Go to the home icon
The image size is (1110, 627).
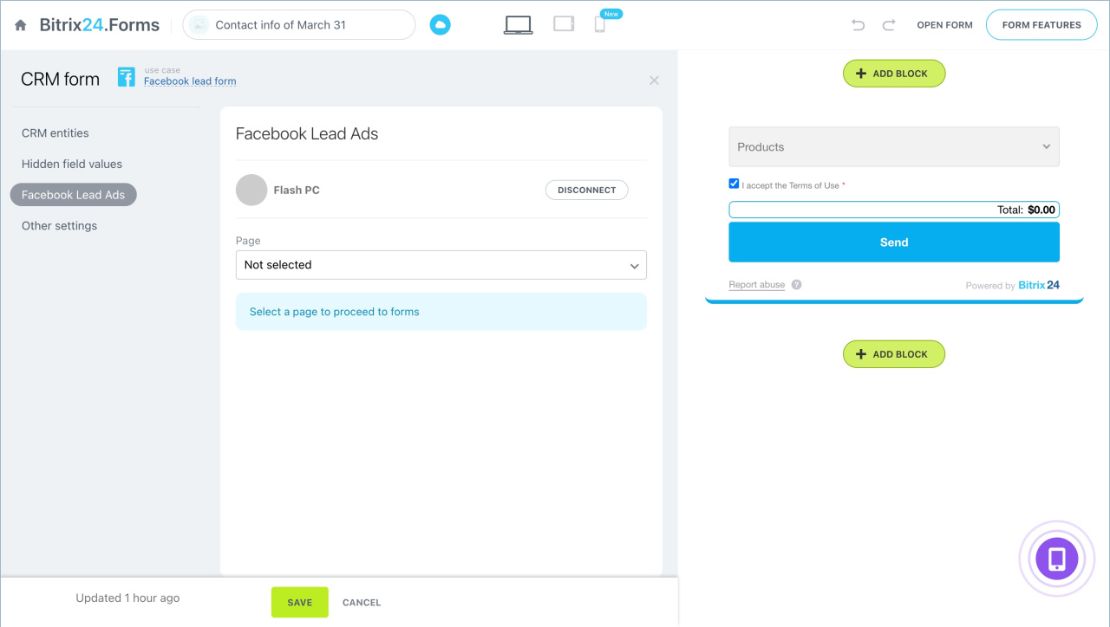coord(21,25)
